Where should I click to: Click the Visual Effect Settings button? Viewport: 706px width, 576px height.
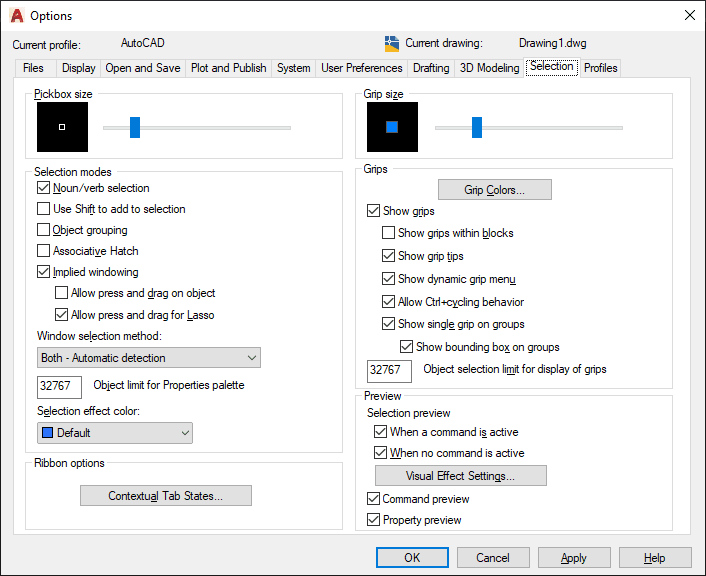click(460, 476)
